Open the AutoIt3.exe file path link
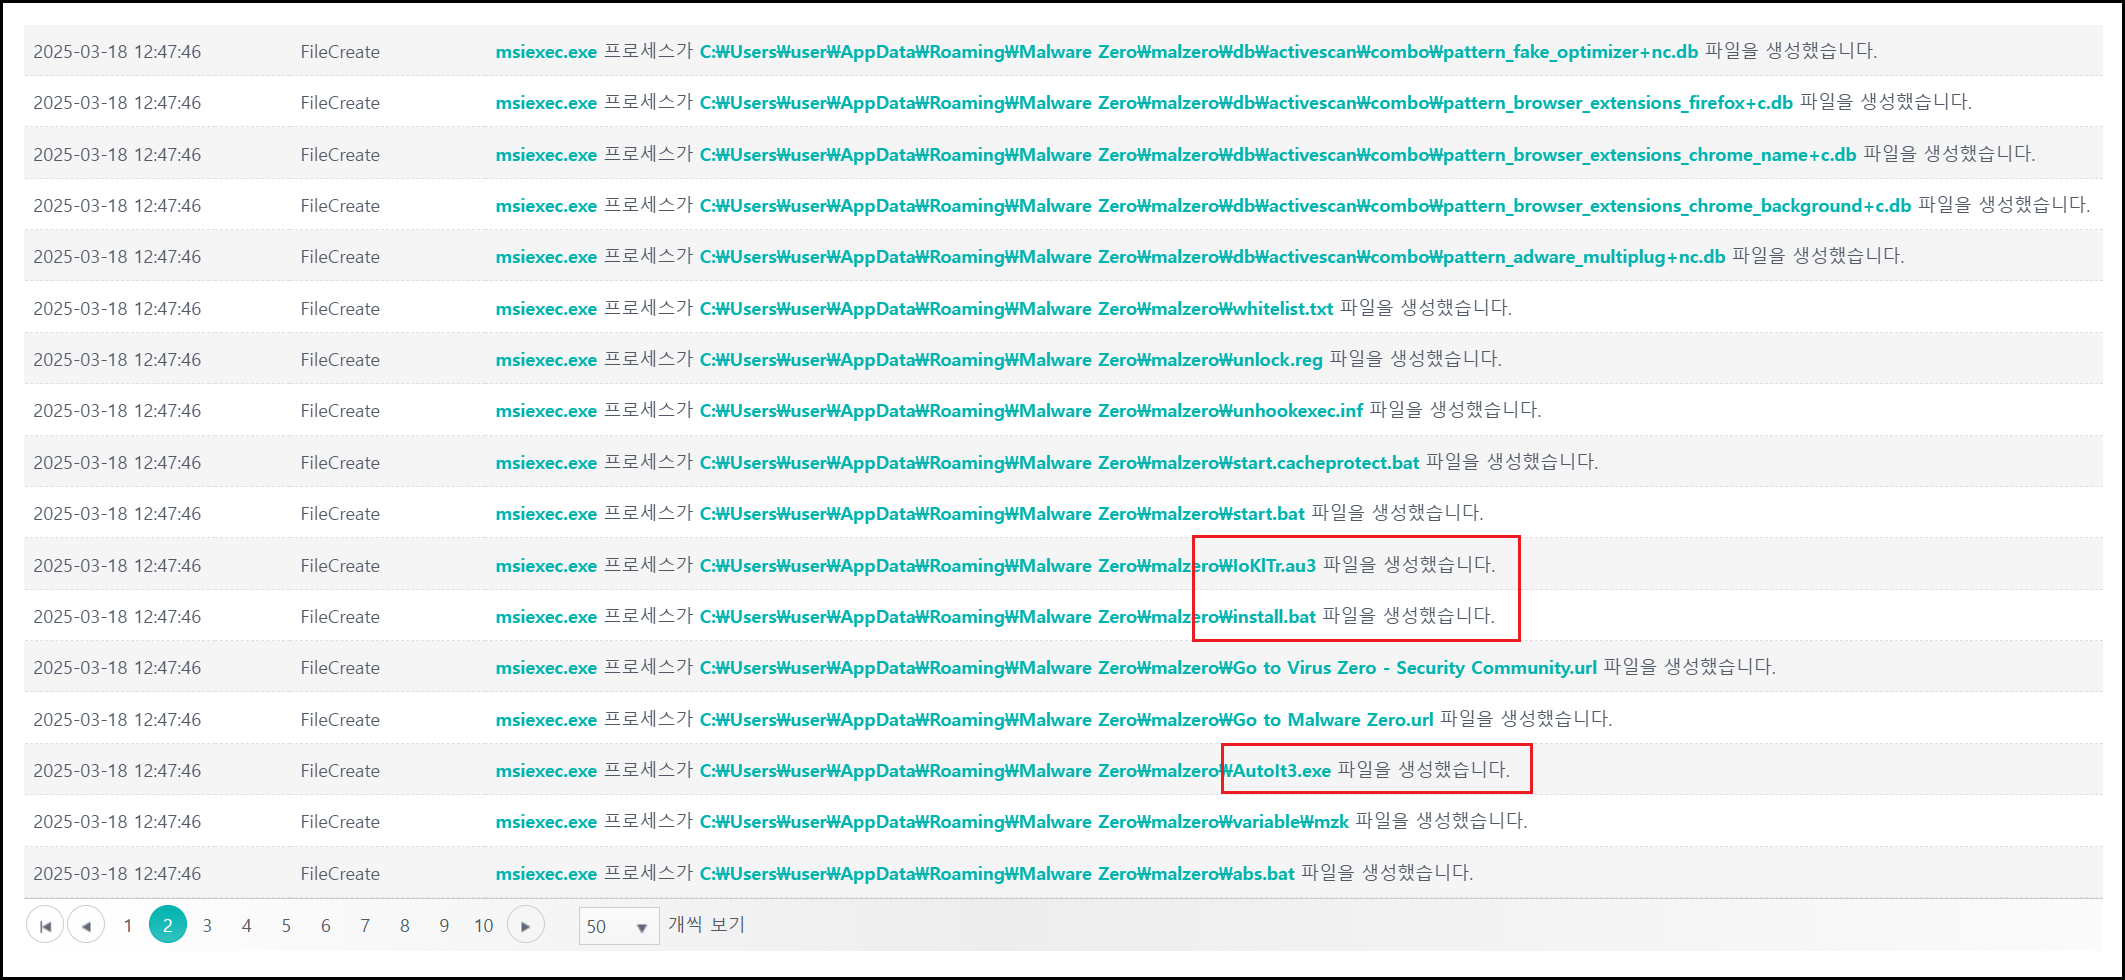Viewport: 2125px width, 980px height. (1015, 770)
